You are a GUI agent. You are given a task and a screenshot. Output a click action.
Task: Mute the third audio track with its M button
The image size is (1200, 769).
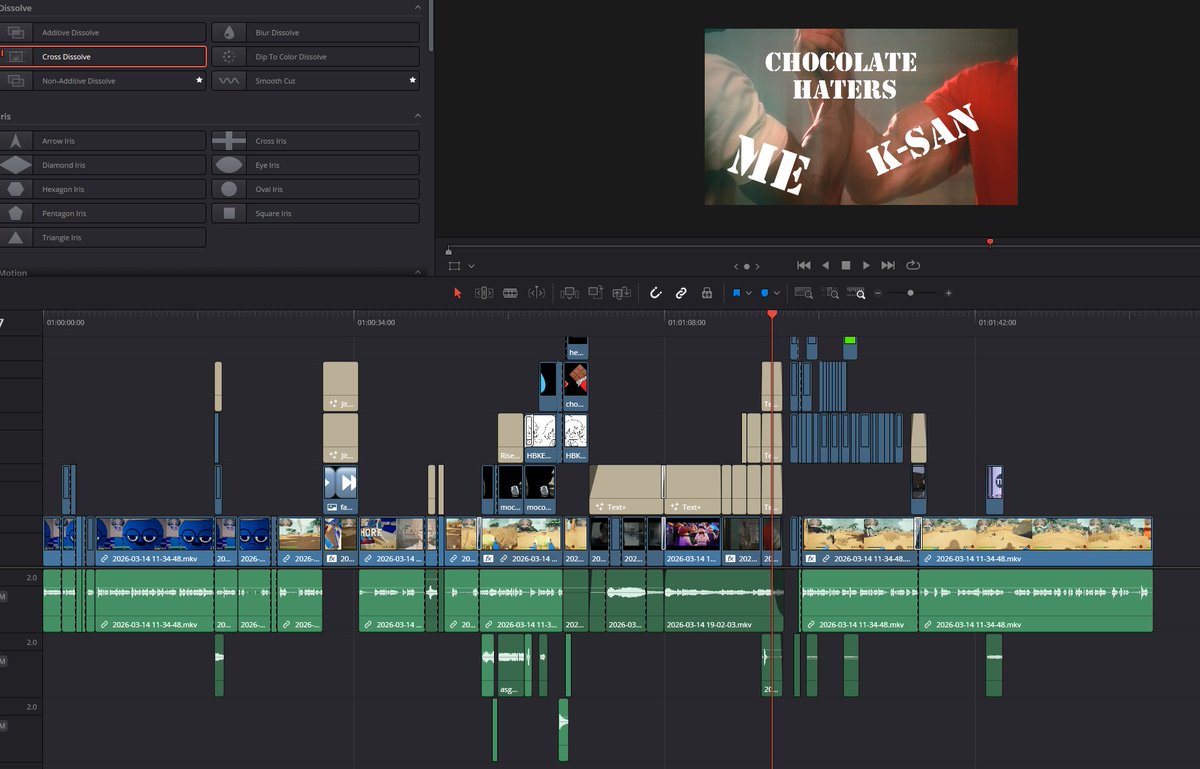[3, 725]
